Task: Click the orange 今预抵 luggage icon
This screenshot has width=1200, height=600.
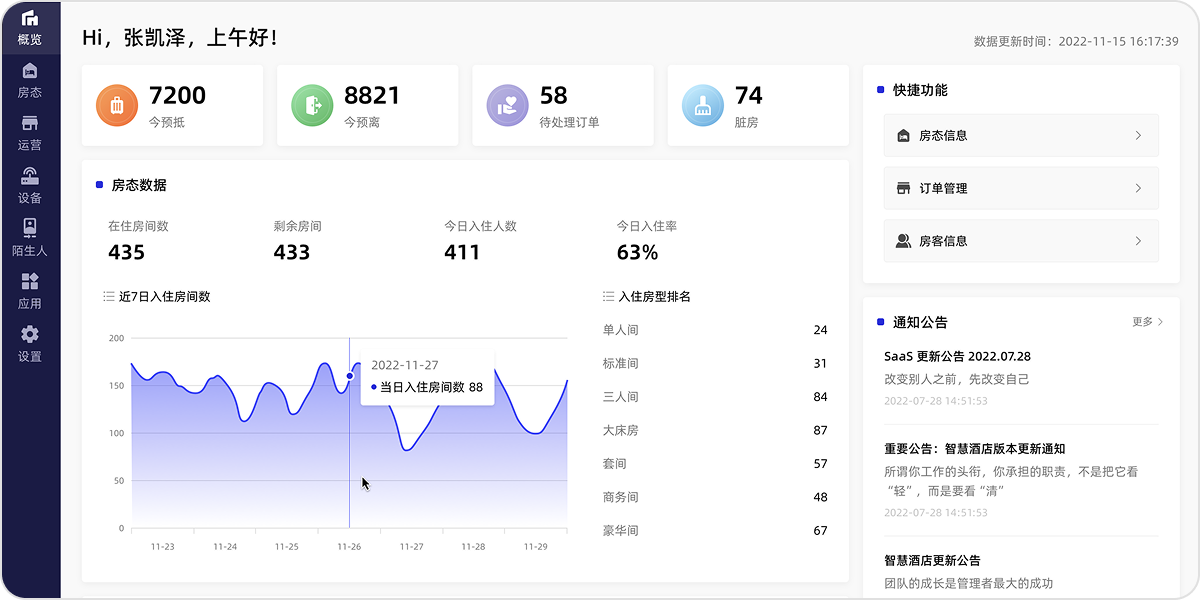Action: coord(116,105)
